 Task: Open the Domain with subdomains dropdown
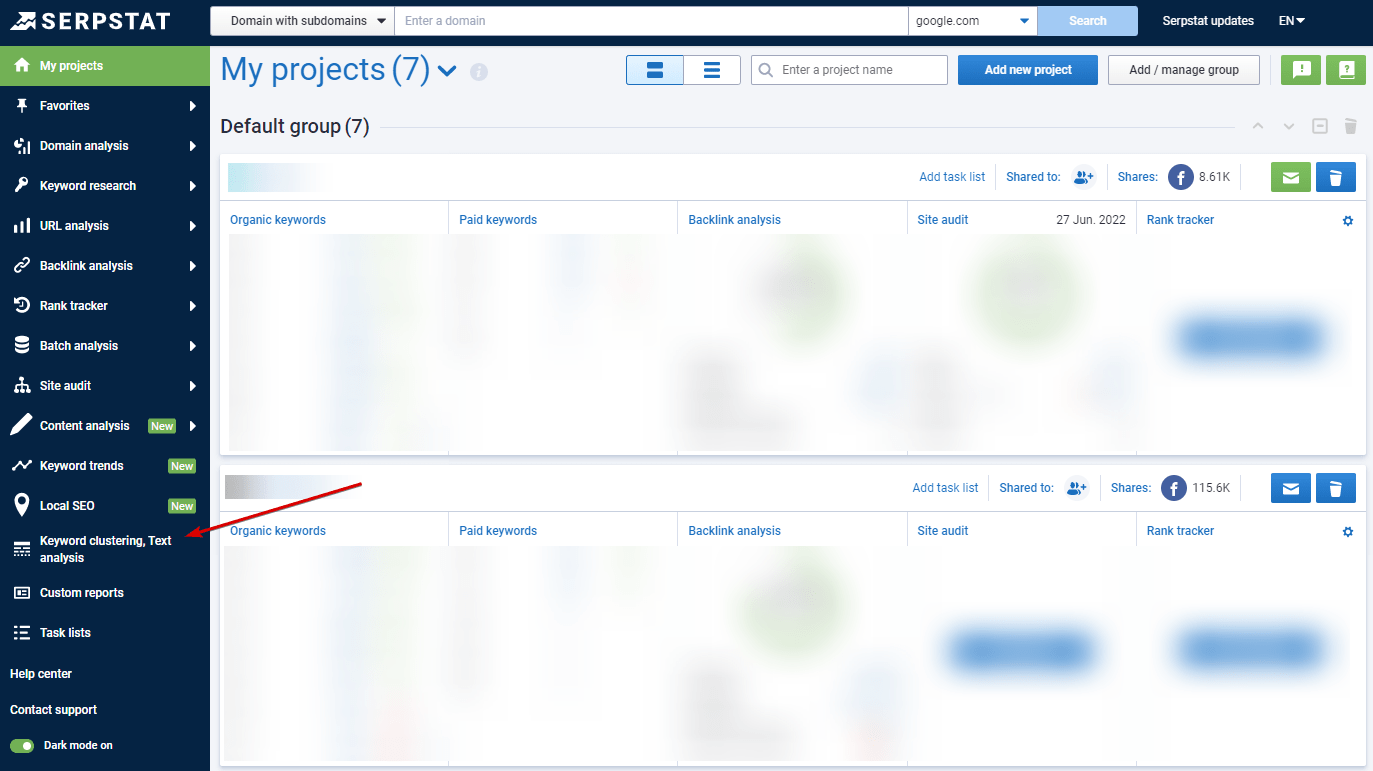click(302, 20)
